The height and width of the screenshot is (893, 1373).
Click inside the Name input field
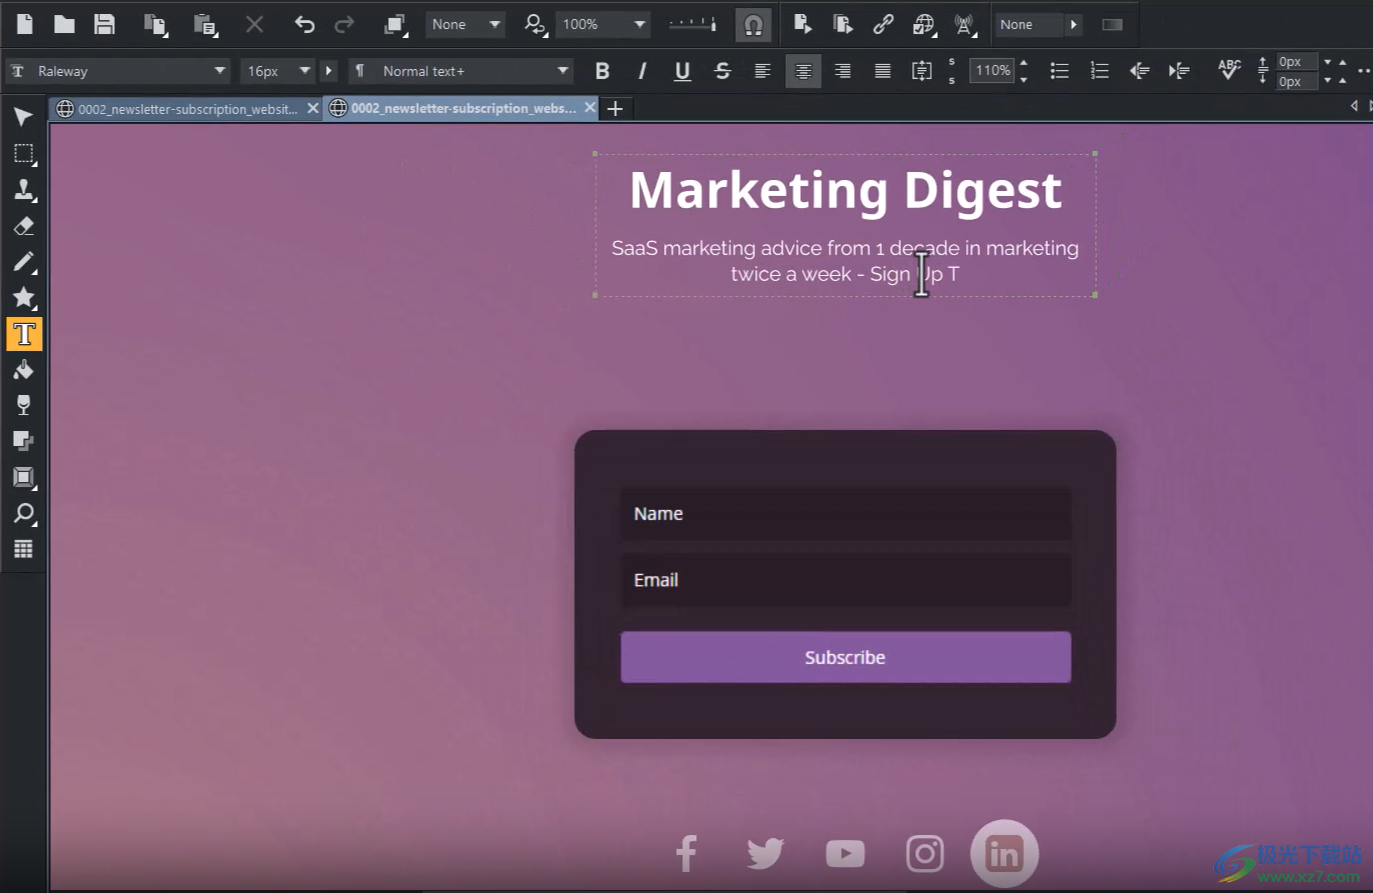coord(845,513)
